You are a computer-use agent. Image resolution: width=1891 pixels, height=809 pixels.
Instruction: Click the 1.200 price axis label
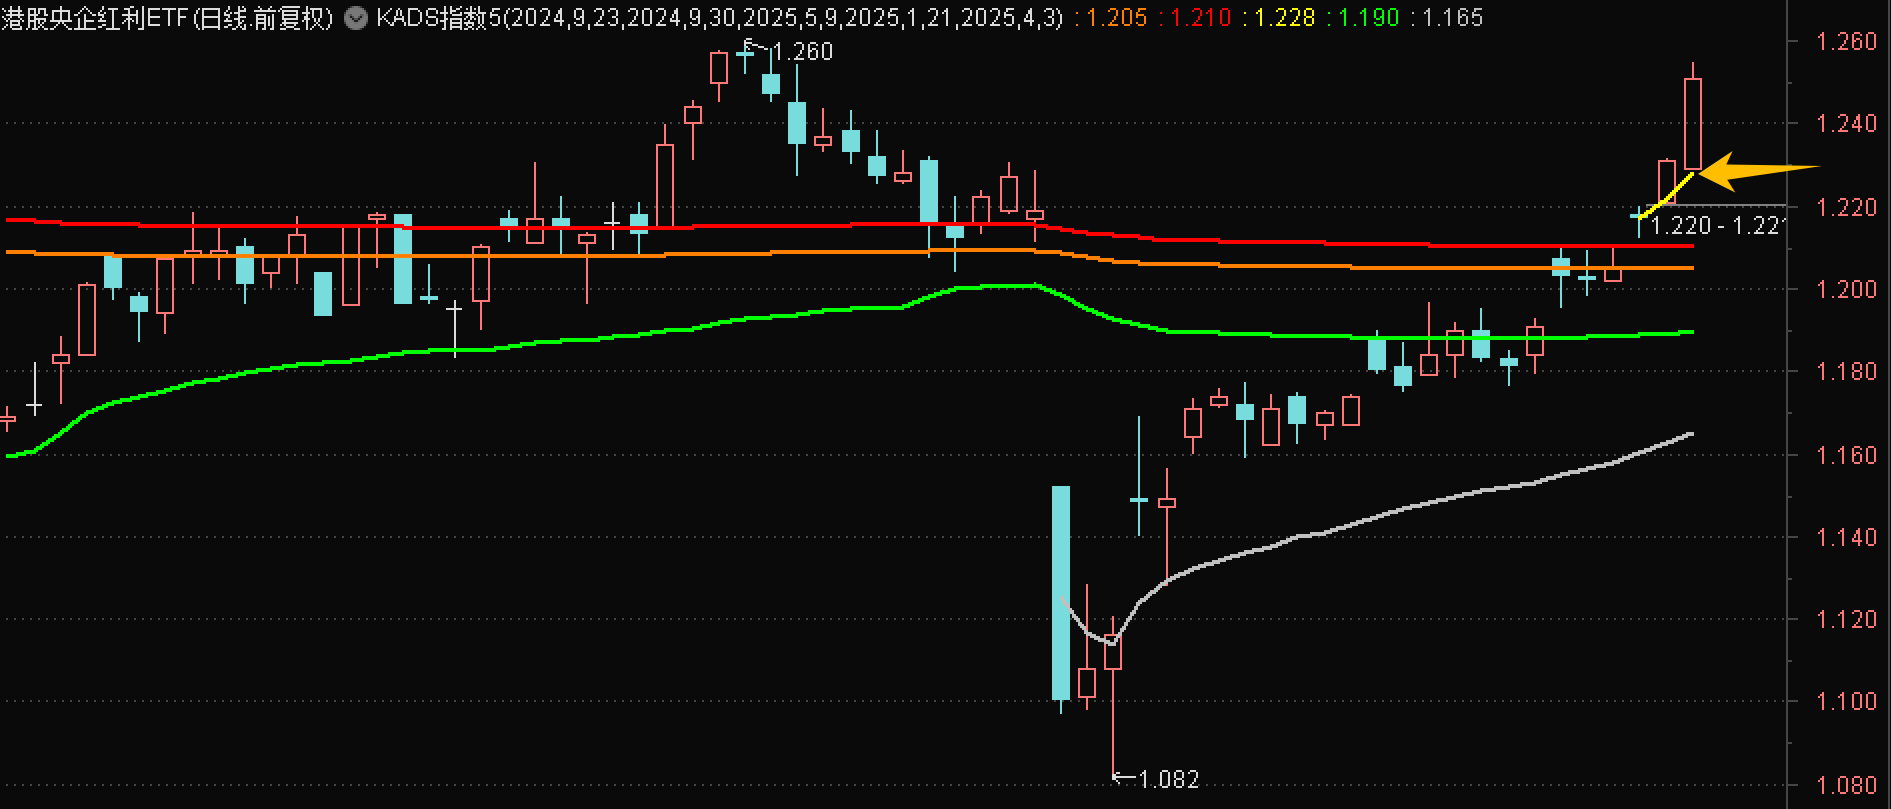coord(1848,289)
